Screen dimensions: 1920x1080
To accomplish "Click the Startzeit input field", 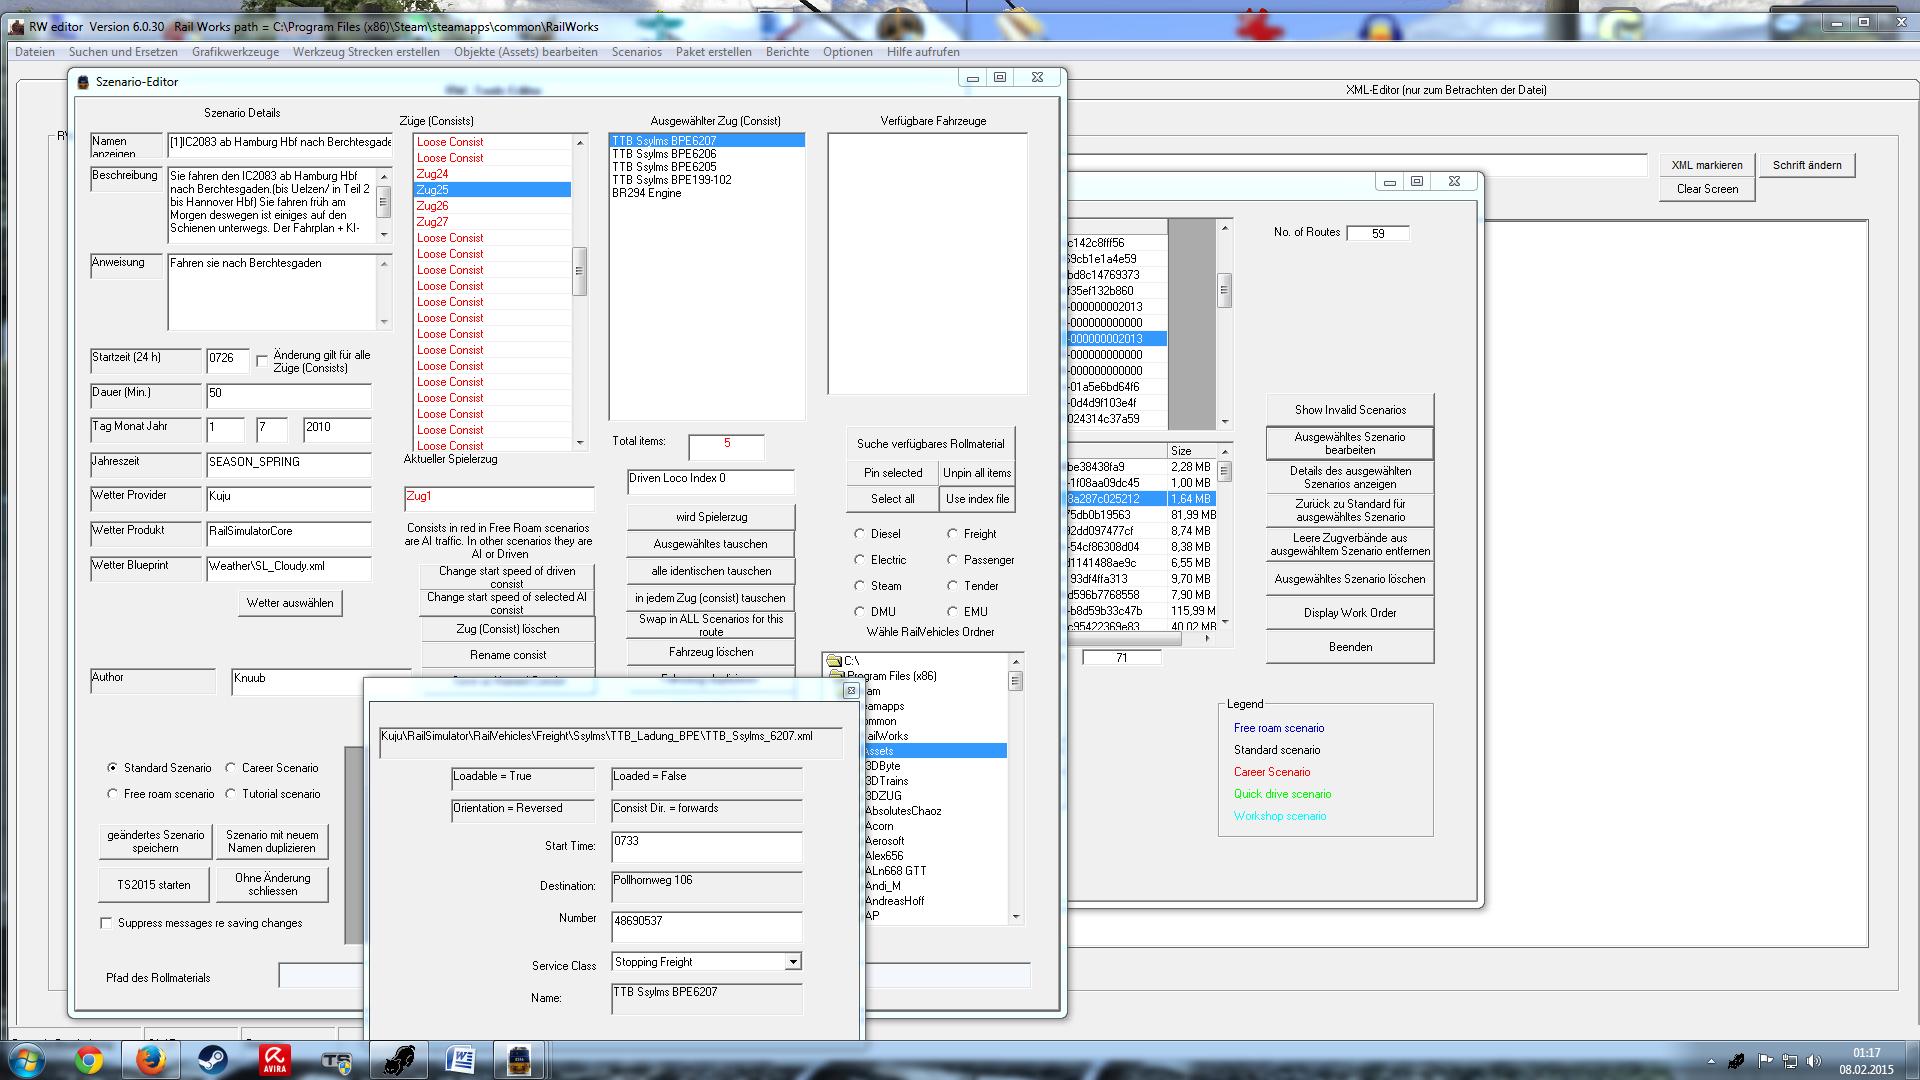I will (226, 358).
